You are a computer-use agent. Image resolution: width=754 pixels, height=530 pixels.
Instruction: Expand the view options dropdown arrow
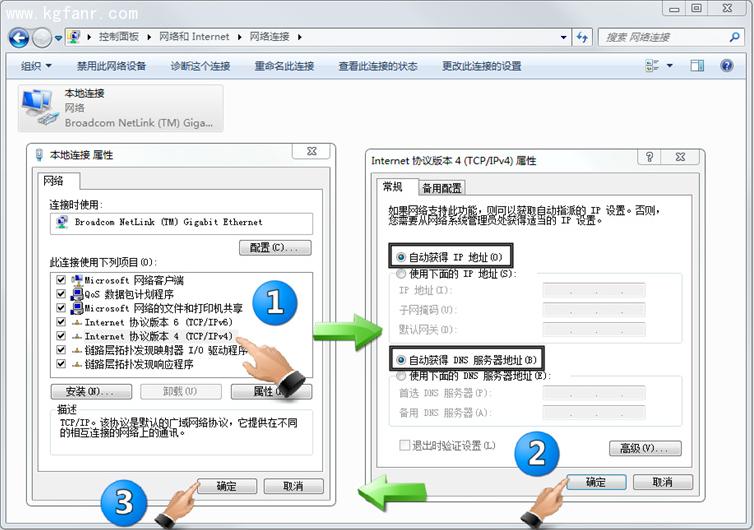coord(670,66)
